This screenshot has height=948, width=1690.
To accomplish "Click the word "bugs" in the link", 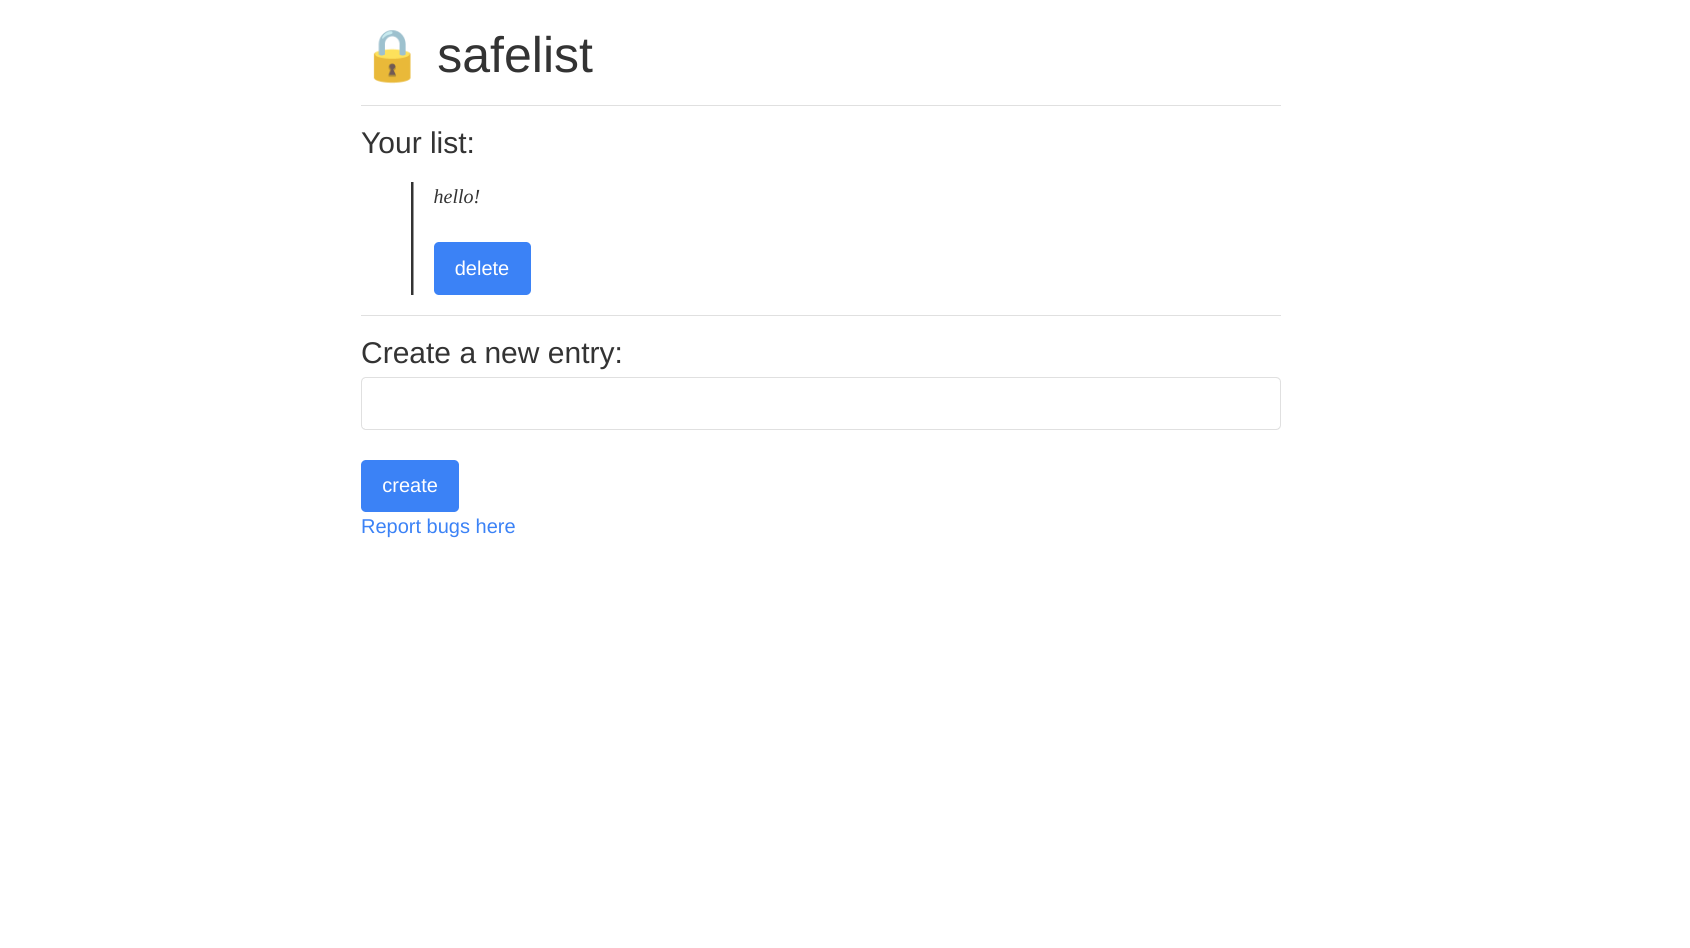I will pyautogui.click(x=448, y=526).
